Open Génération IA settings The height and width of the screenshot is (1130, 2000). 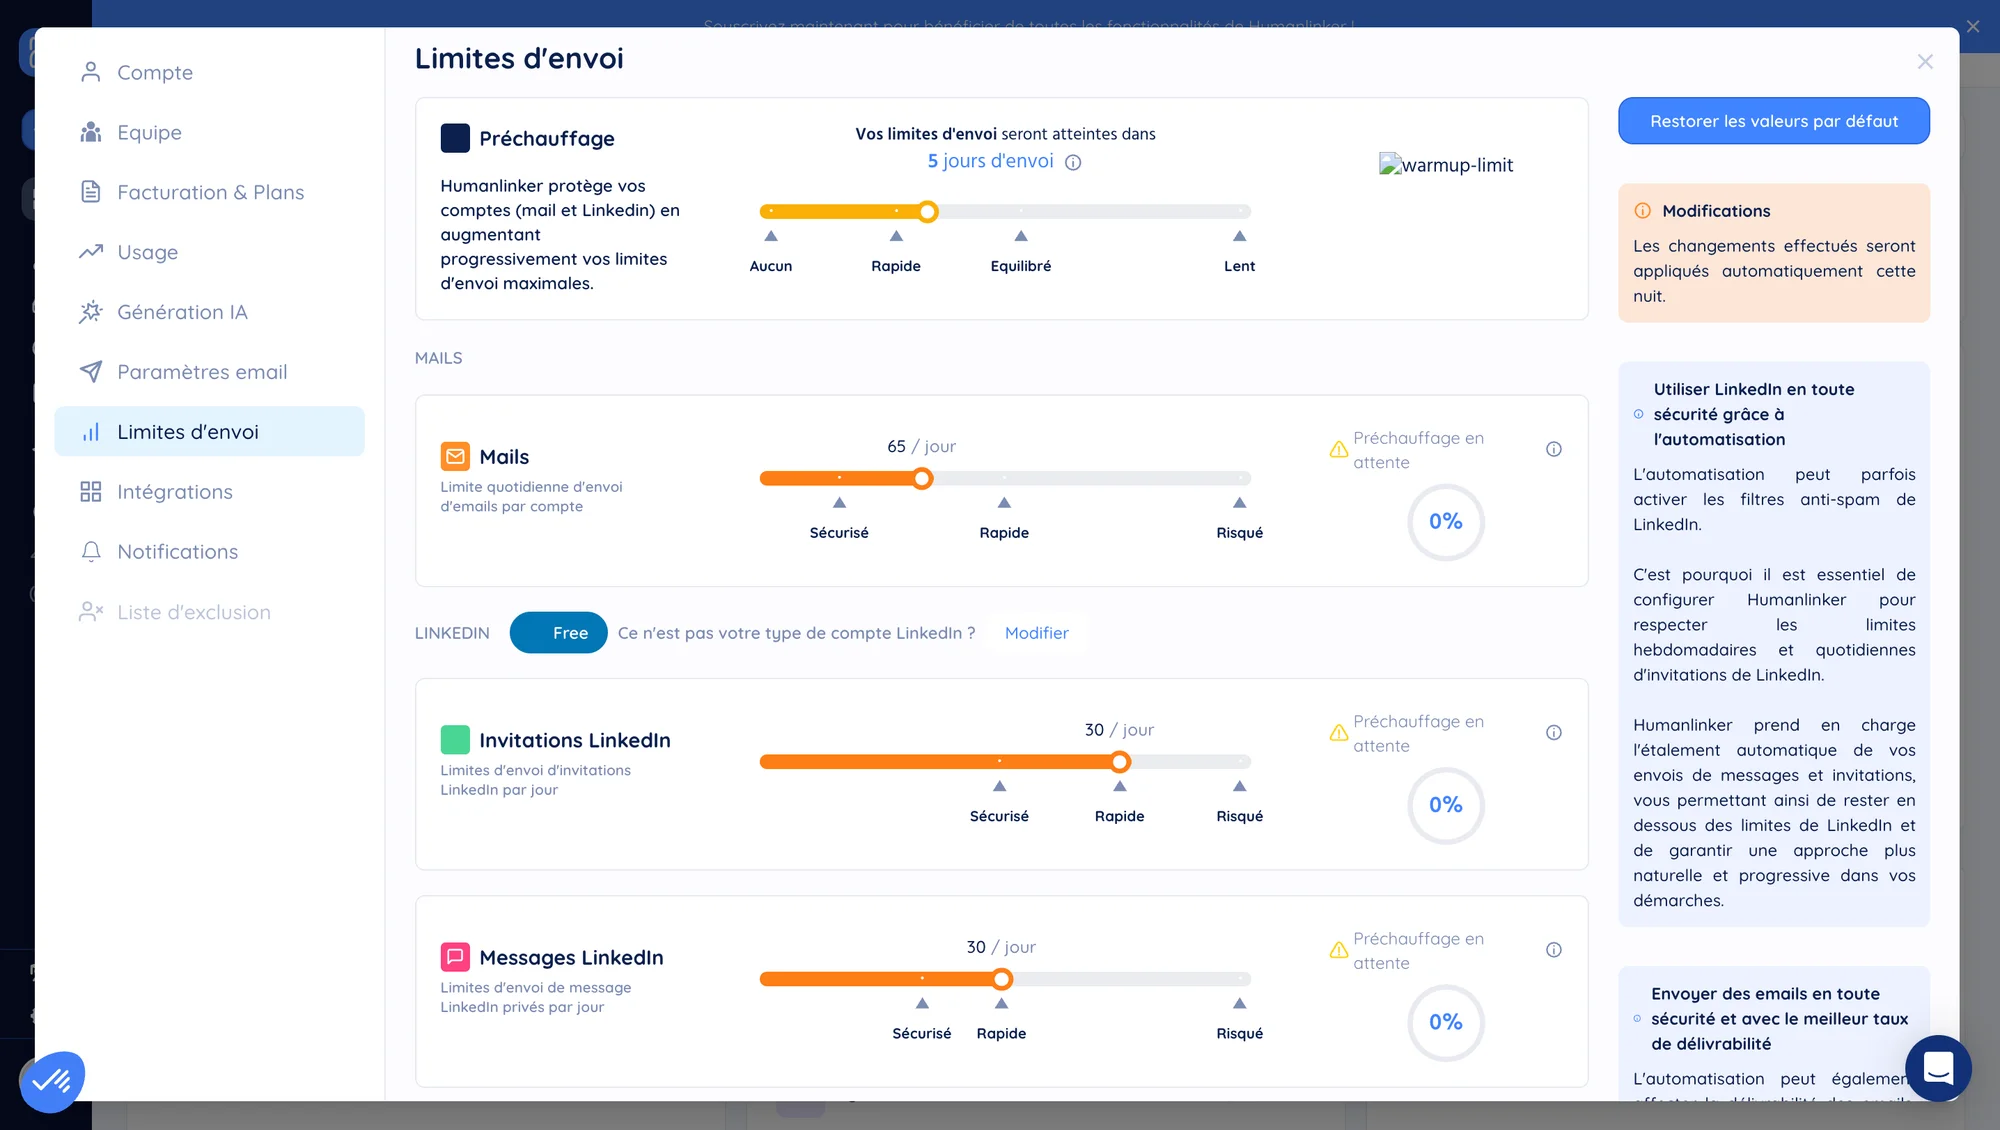click(209, 312)
